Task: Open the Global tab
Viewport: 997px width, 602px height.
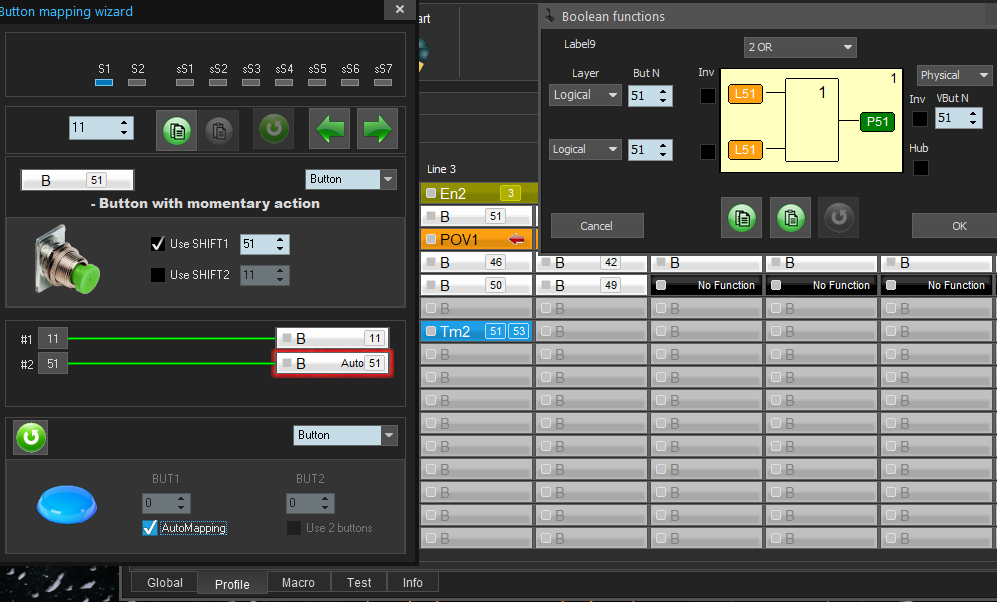Action: (x=165, y=583)
